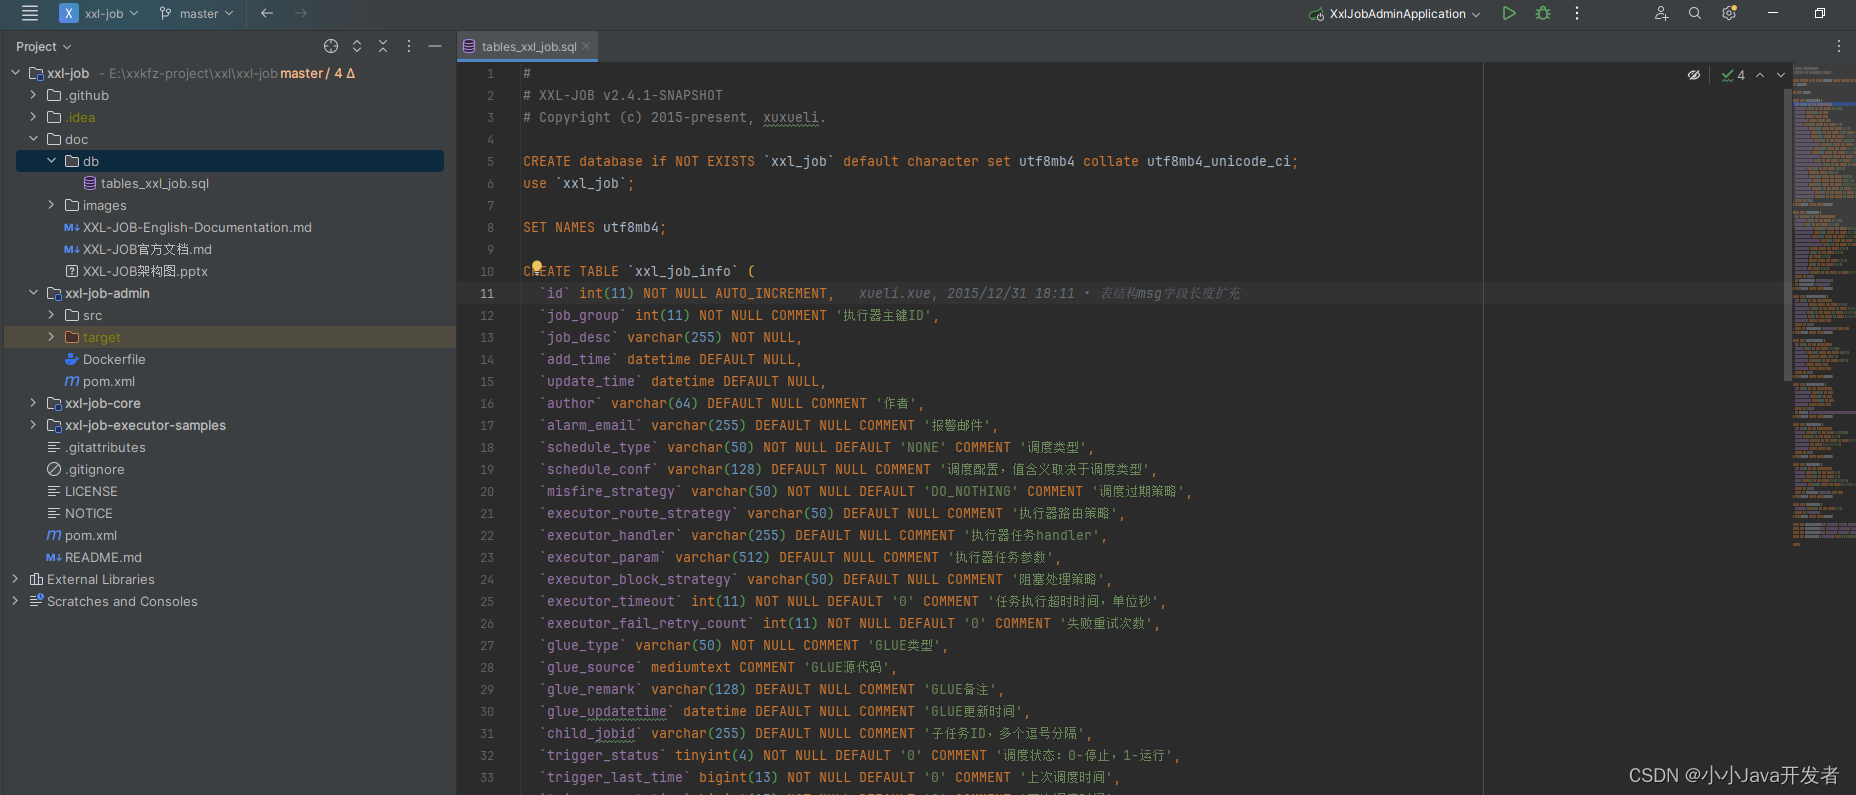The height and width of the screenshot is (795, 1856).
Task: Collapse the doc folder
Action: pyautogui.click(x=34, y=139)
